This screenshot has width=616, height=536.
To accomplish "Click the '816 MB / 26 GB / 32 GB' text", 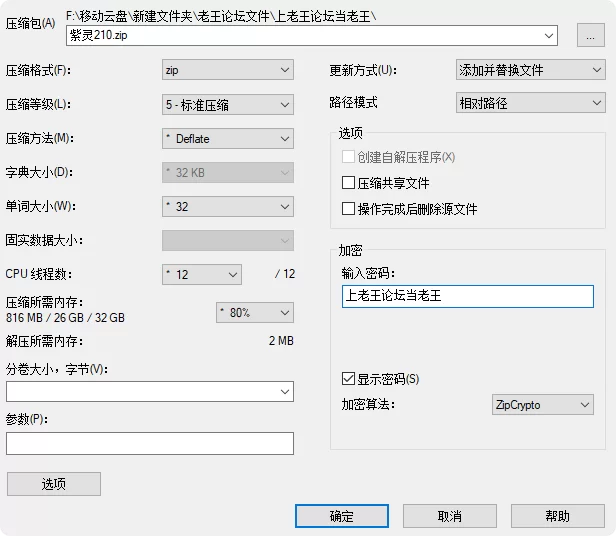I will 65,318.
